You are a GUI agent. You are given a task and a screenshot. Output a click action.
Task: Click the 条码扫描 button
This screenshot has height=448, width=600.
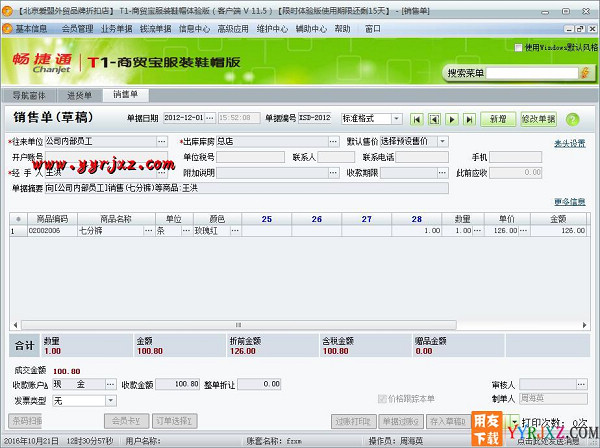pos(25,421)
